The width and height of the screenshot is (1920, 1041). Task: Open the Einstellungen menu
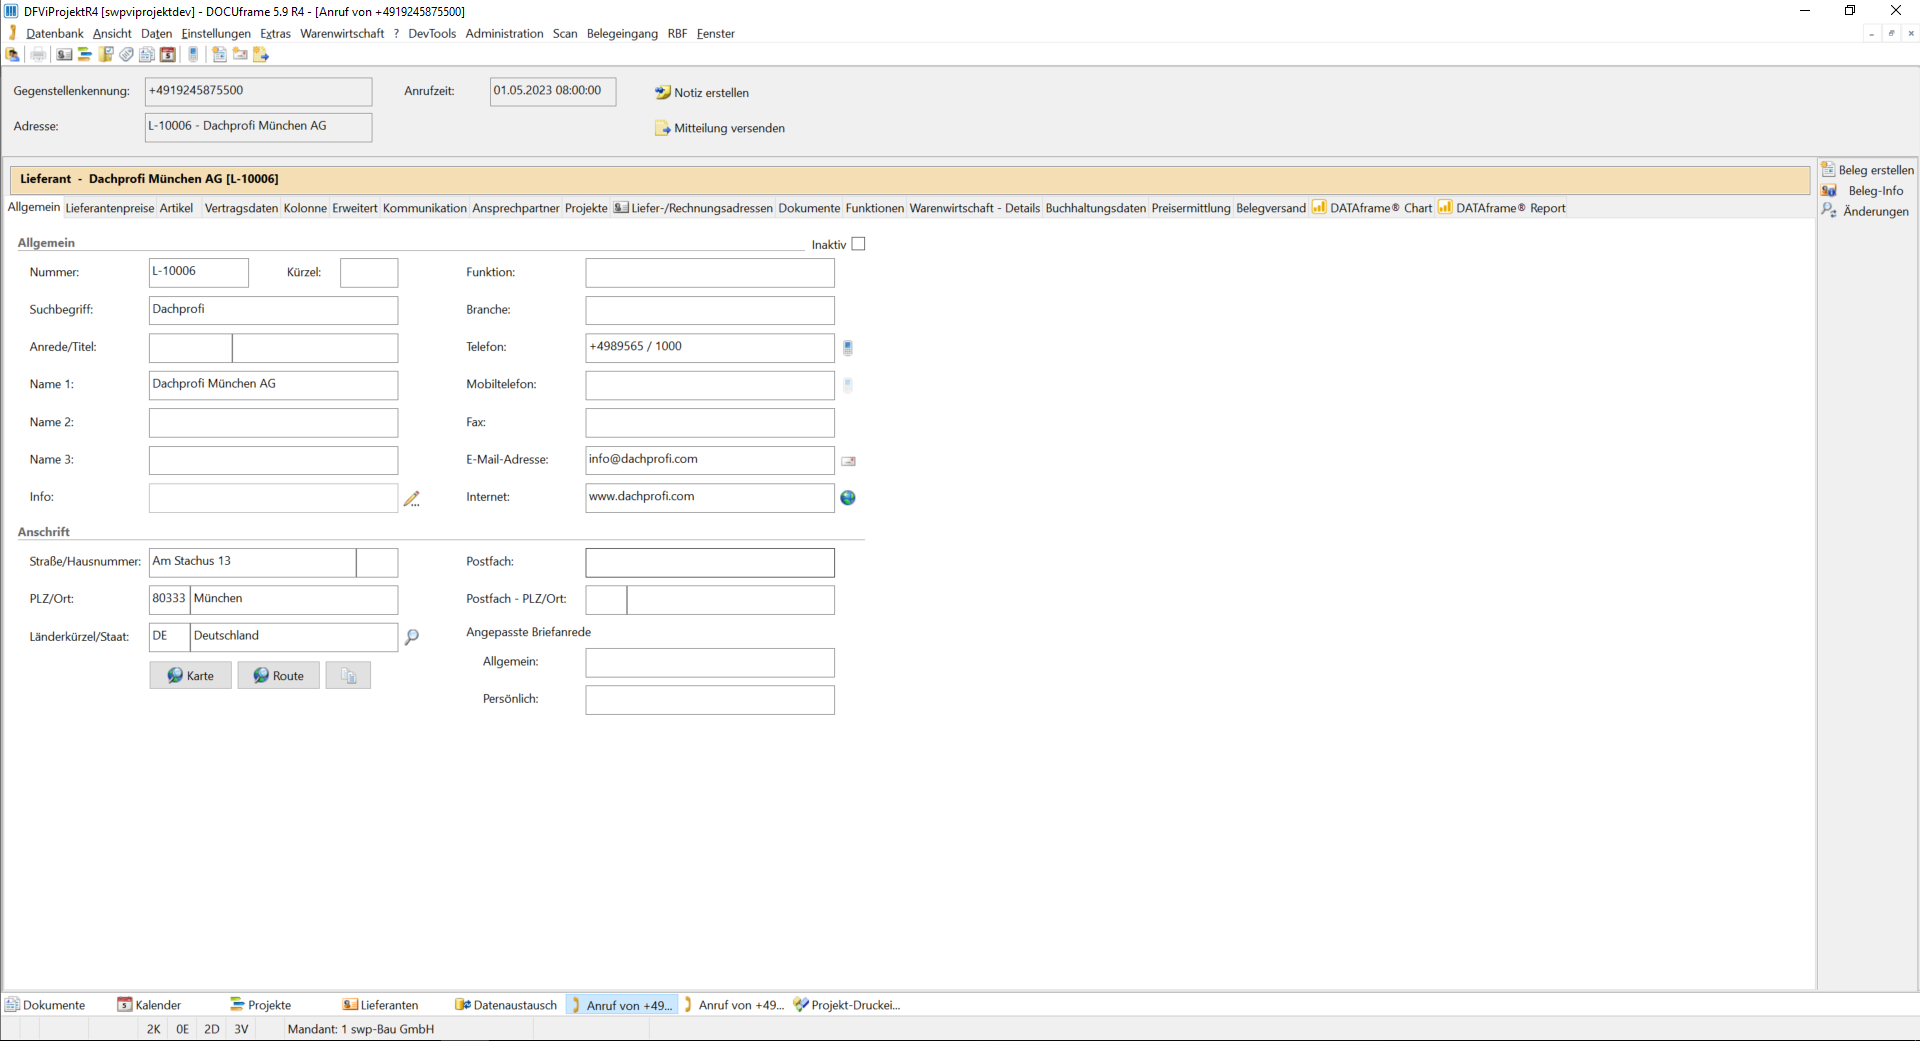coord(216,33)
